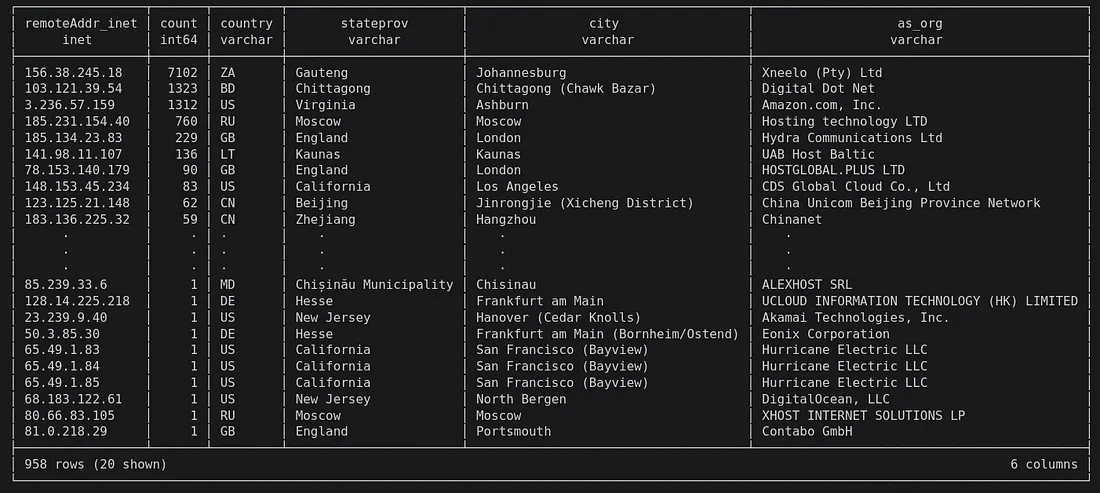Click the remoteAddr_inet column header
1100x493 pixels.
(x=81, y=23)
